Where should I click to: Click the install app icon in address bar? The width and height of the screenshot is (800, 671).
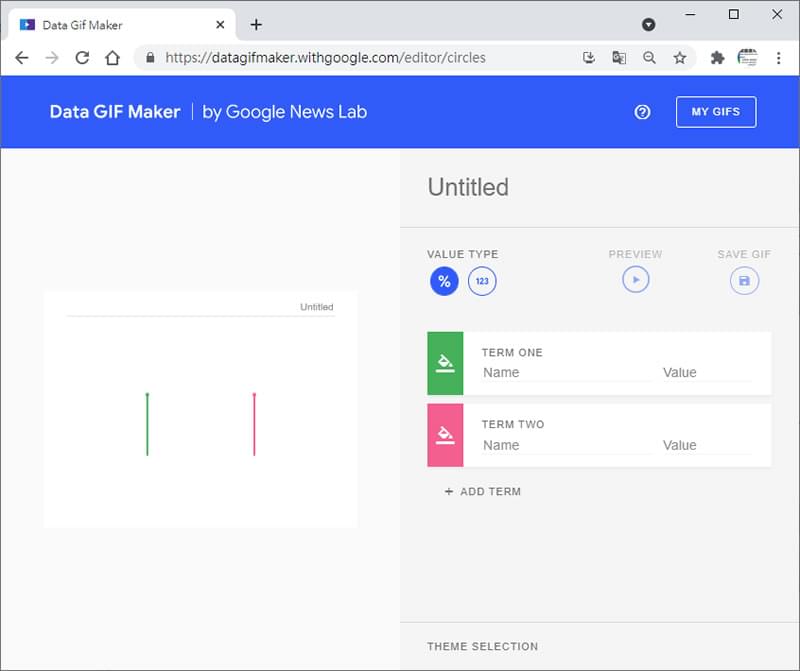coord(589,58)
